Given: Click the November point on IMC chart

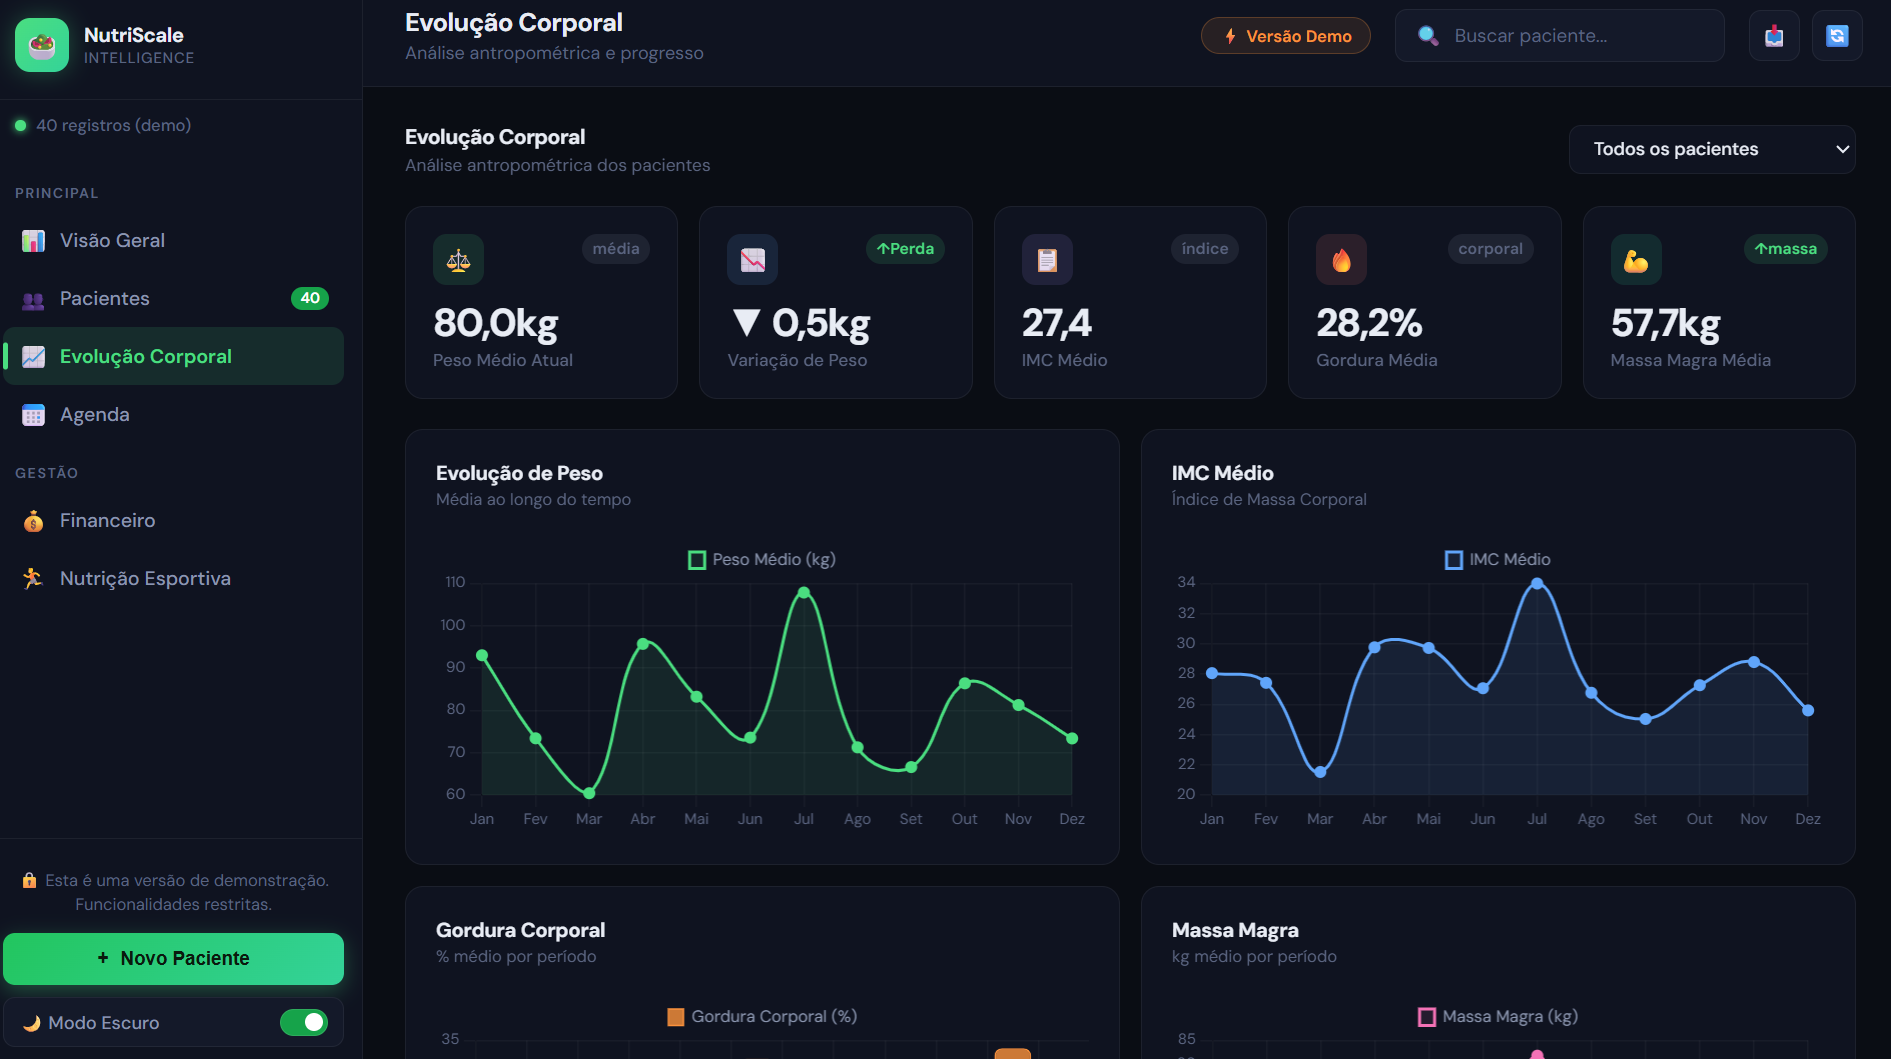Looking at the screenshot, I should 1754,662.
